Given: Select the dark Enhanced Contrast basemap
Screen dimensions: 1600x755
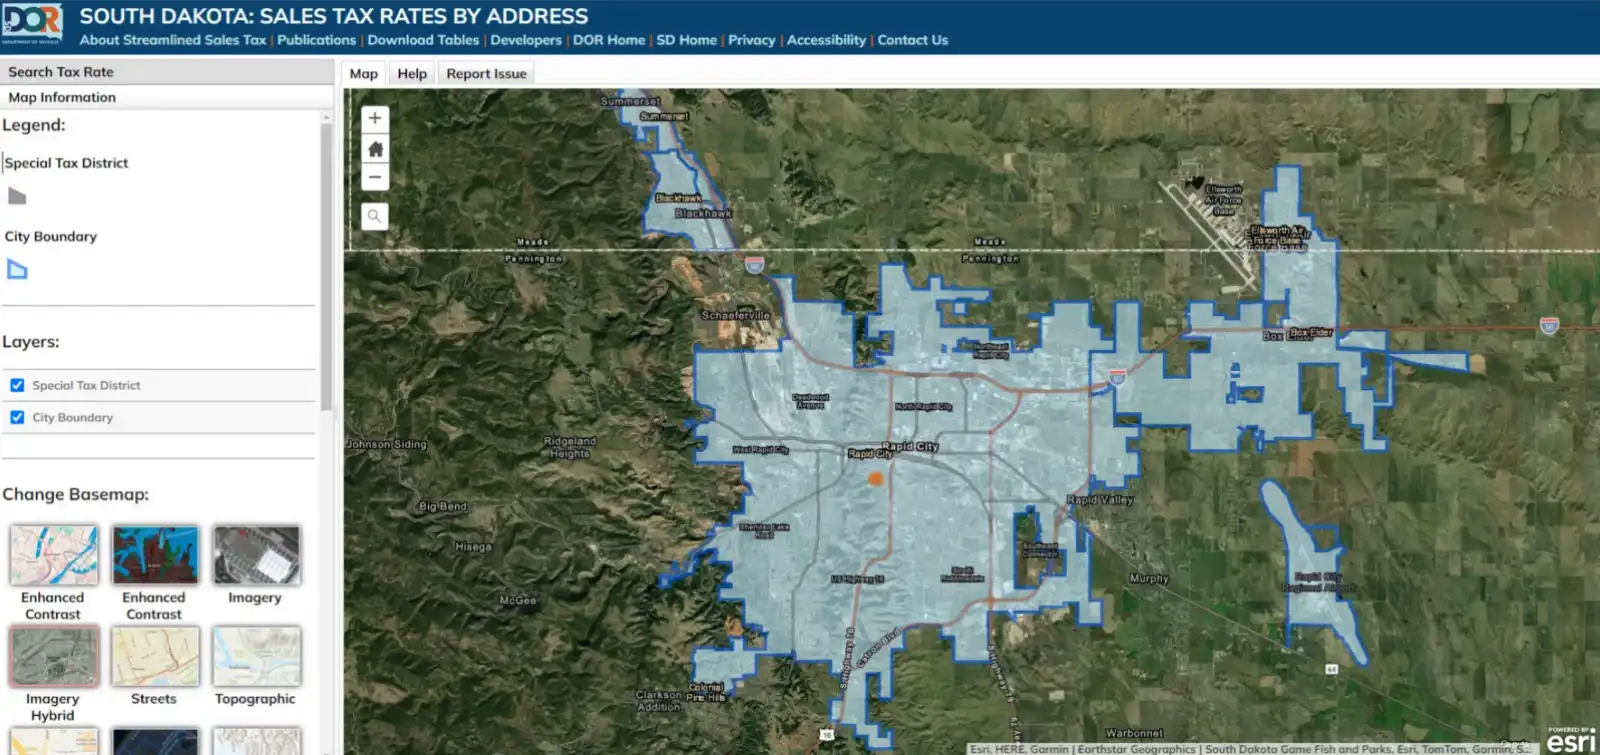Looking at the screenshot, I should point(155,555).
